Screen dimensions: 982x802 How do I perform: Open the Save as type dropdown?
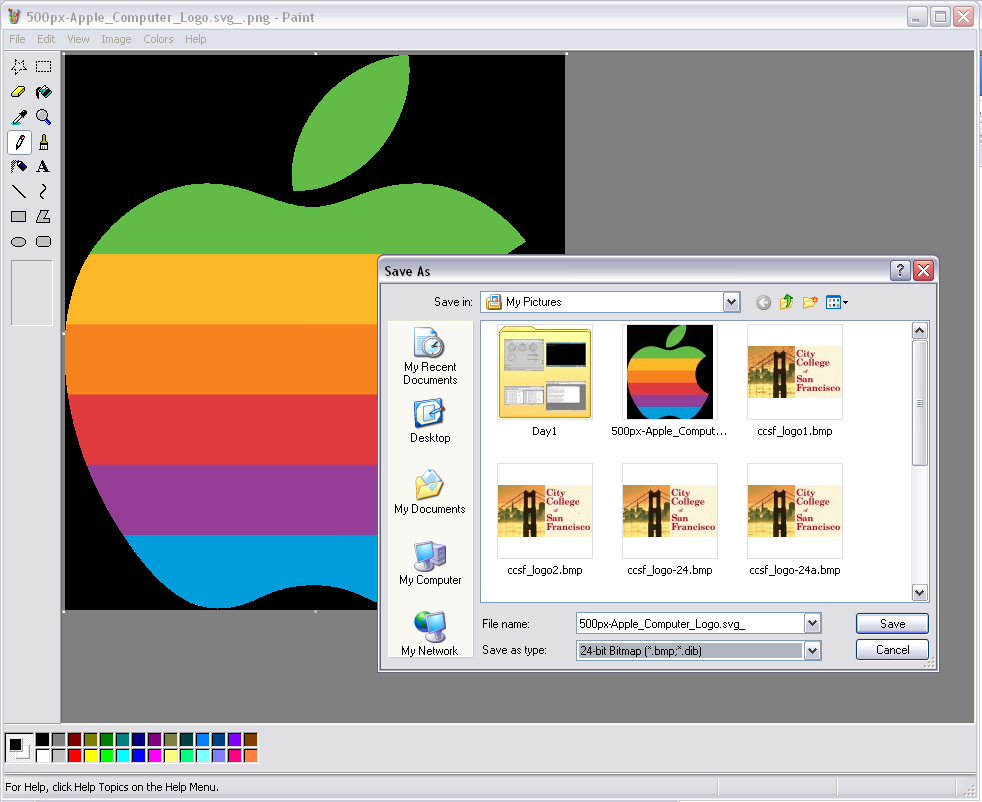coord(812,650)
